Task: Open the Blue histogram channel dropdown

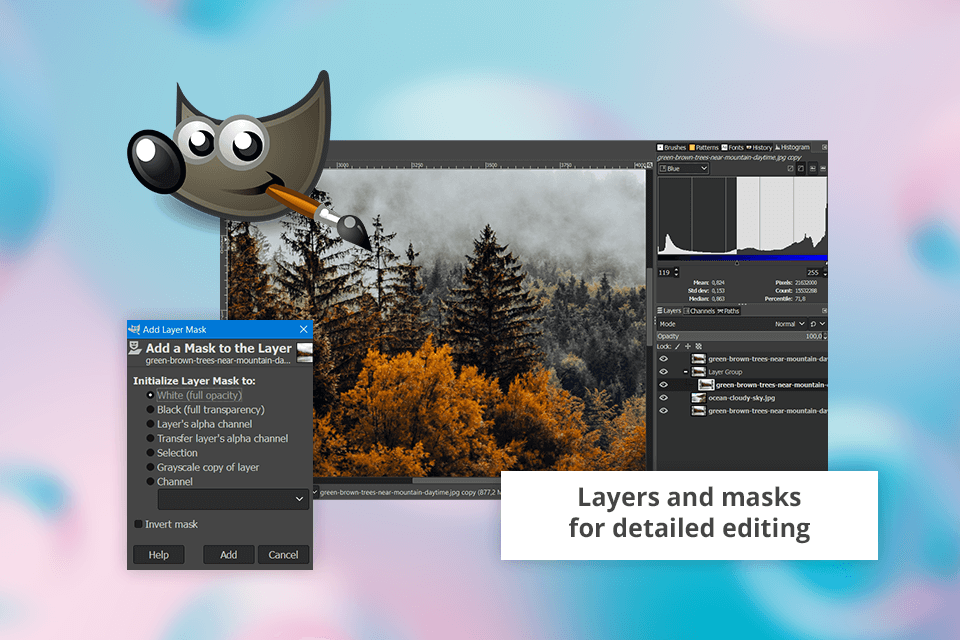Action: (683, 168)
